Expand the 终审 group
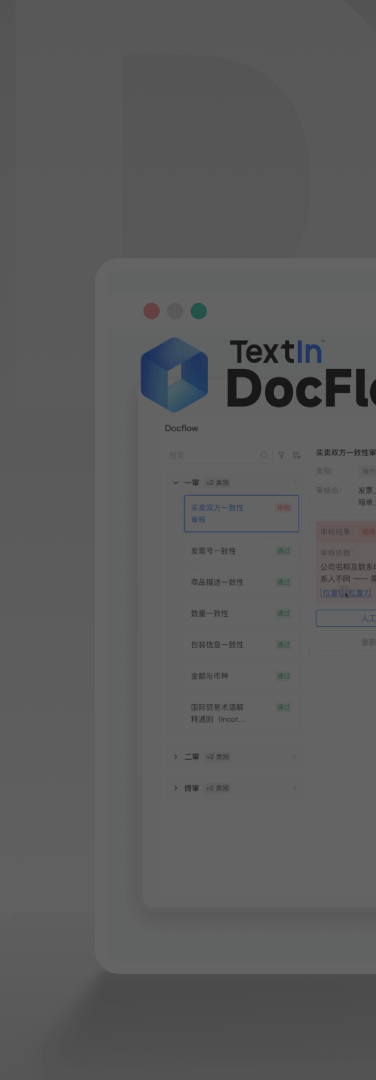The height and width of the screenshot is (1080, 376). point(176,788)
